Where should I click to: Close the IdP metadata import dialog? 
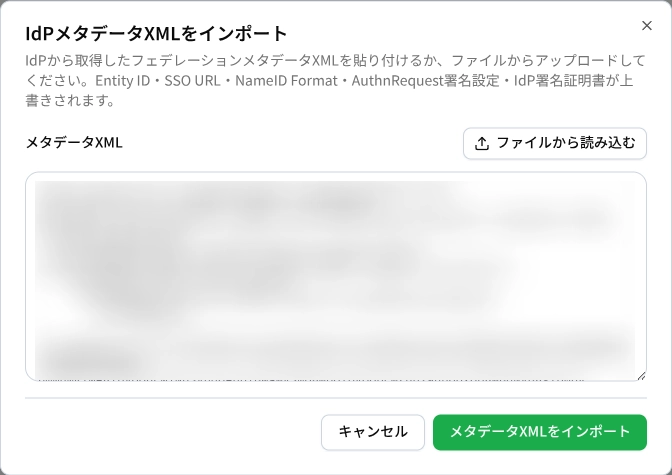(647, 26)
